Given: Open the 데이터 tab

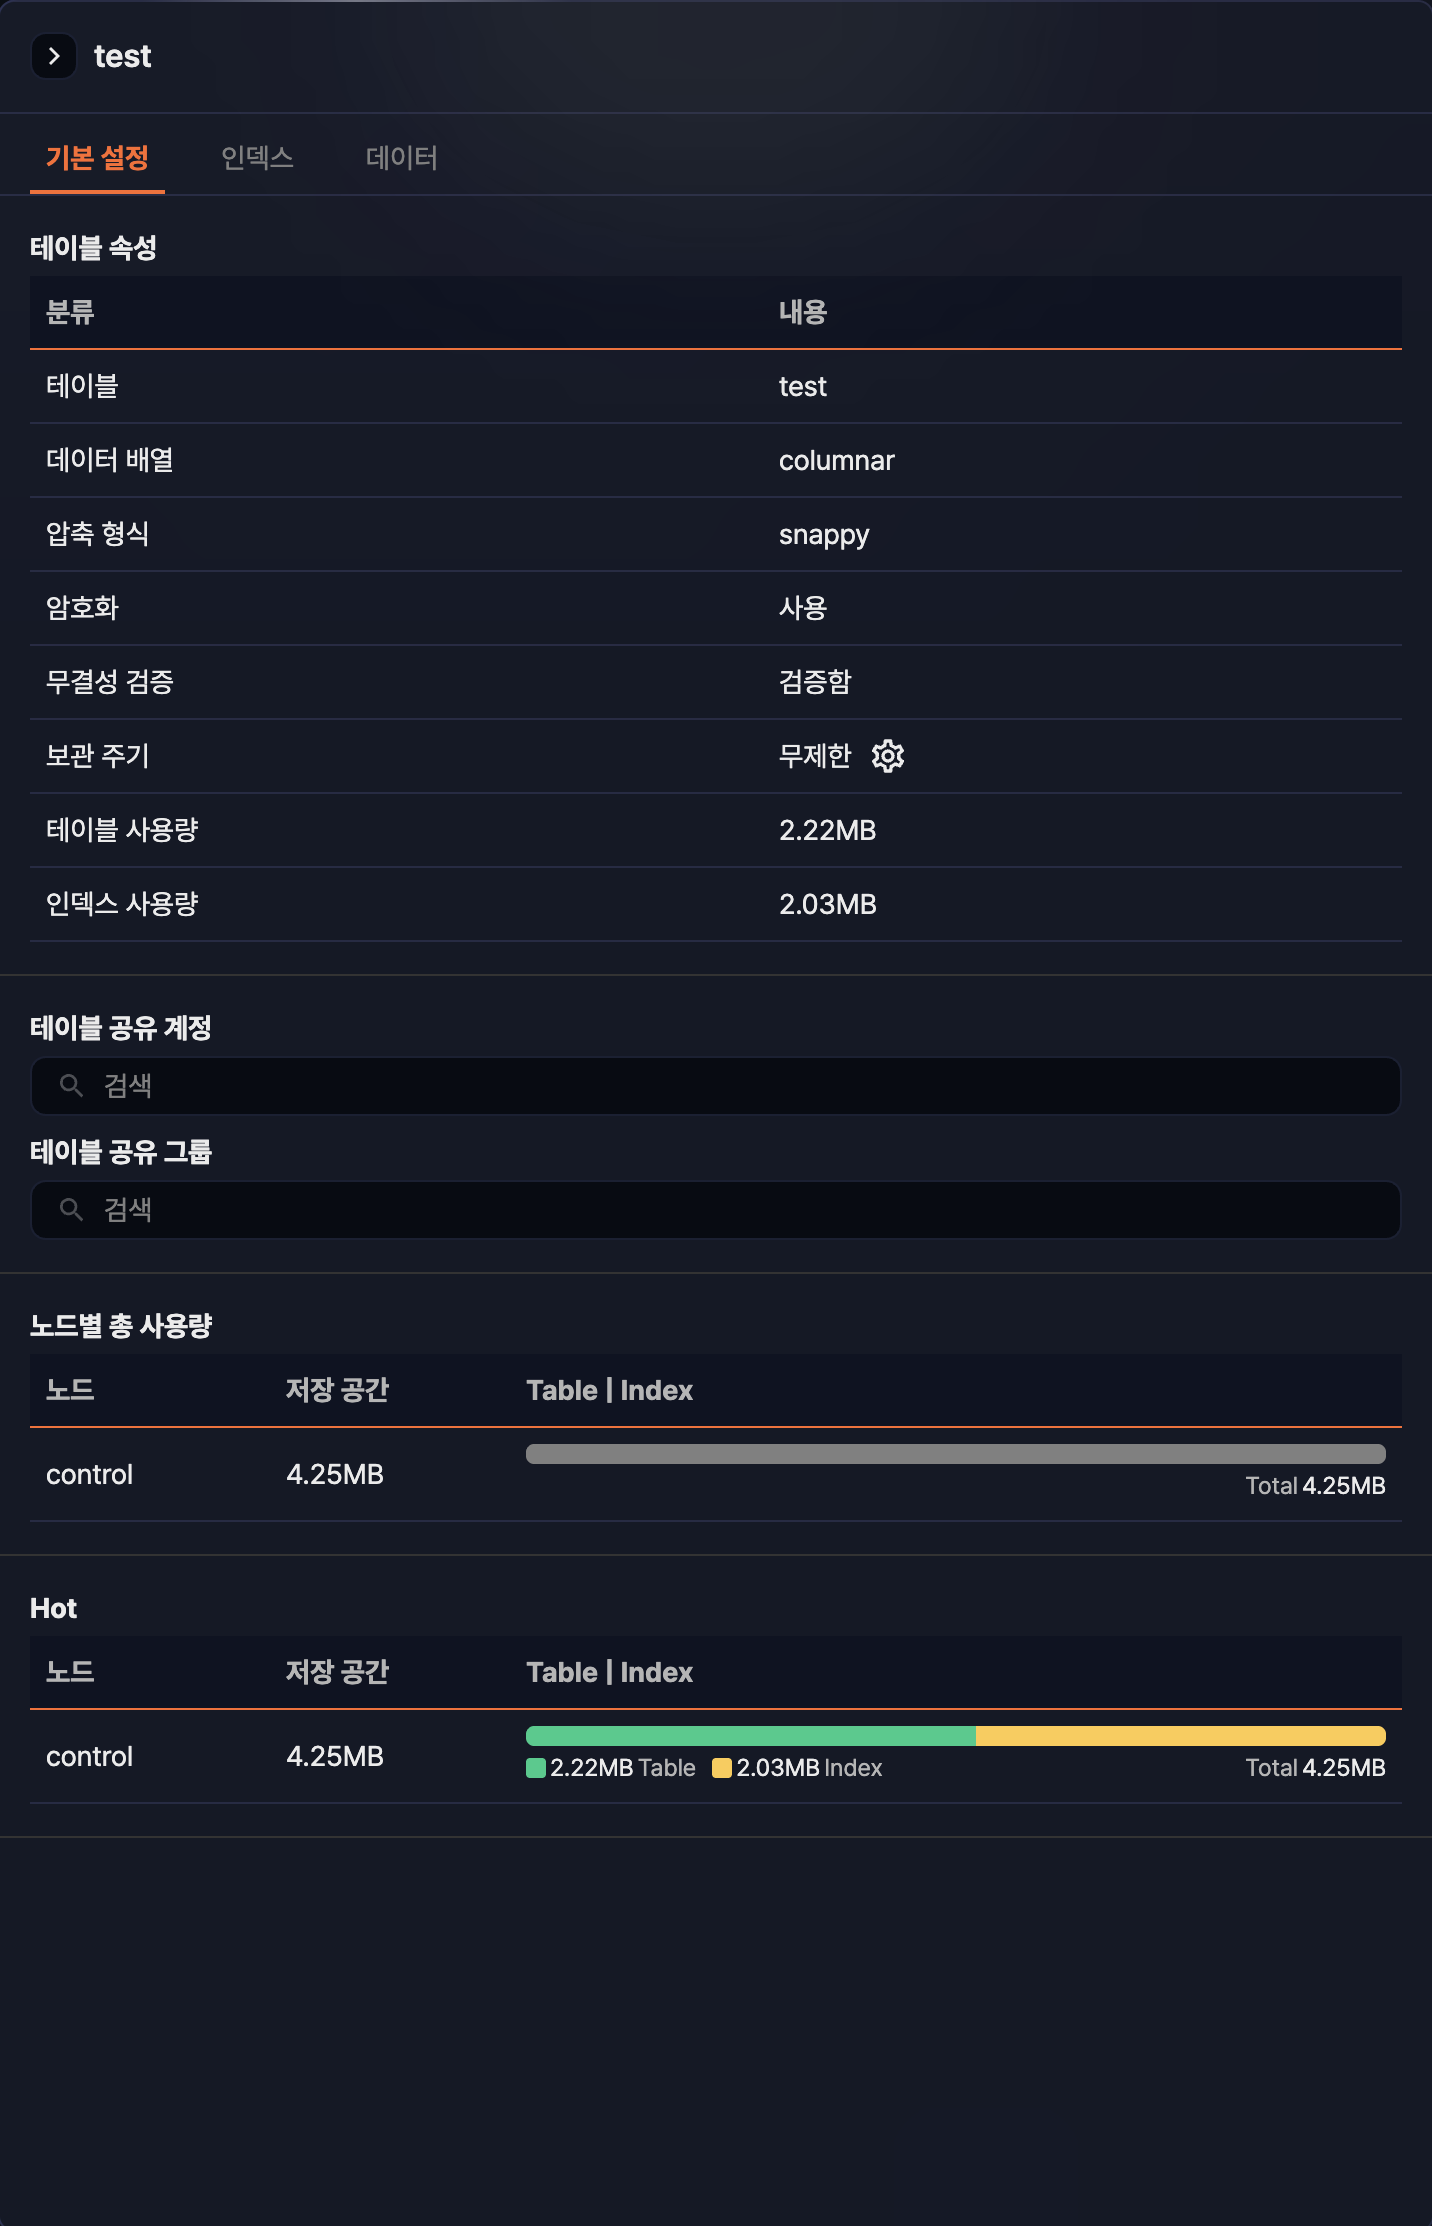Looking at the screenshot, I should 401,158.
